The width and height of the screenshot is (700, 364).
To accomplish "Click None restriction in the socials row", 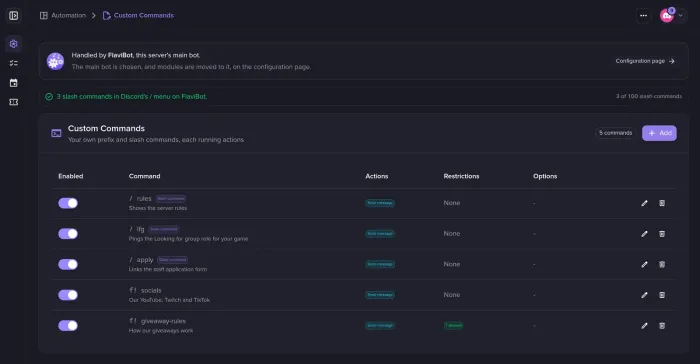I will pos(452,295).
